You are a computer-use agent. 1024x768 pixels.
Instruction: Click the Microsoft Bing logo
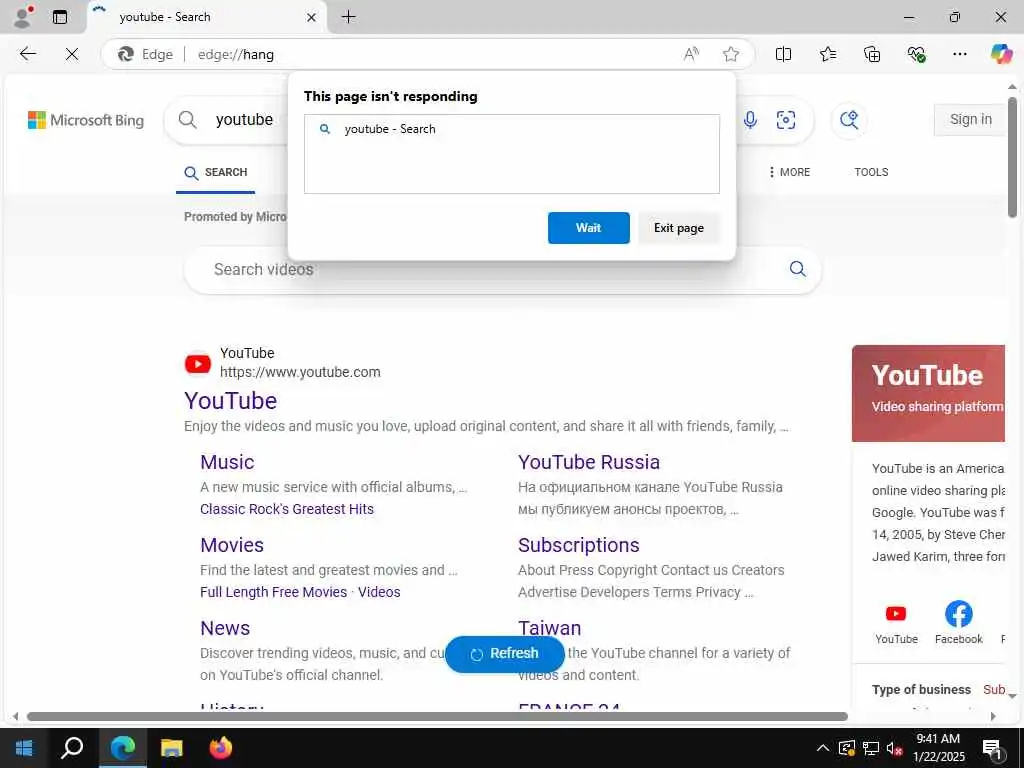point(86,120)
